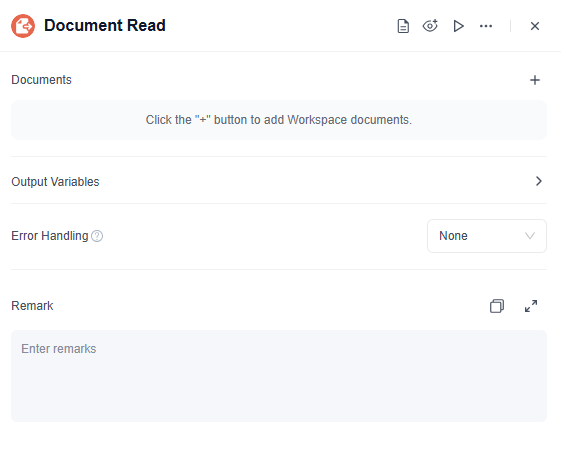Copy the remark using the copy icon
This screenshot has width=561, height=461.
click(x=497, y=306)
